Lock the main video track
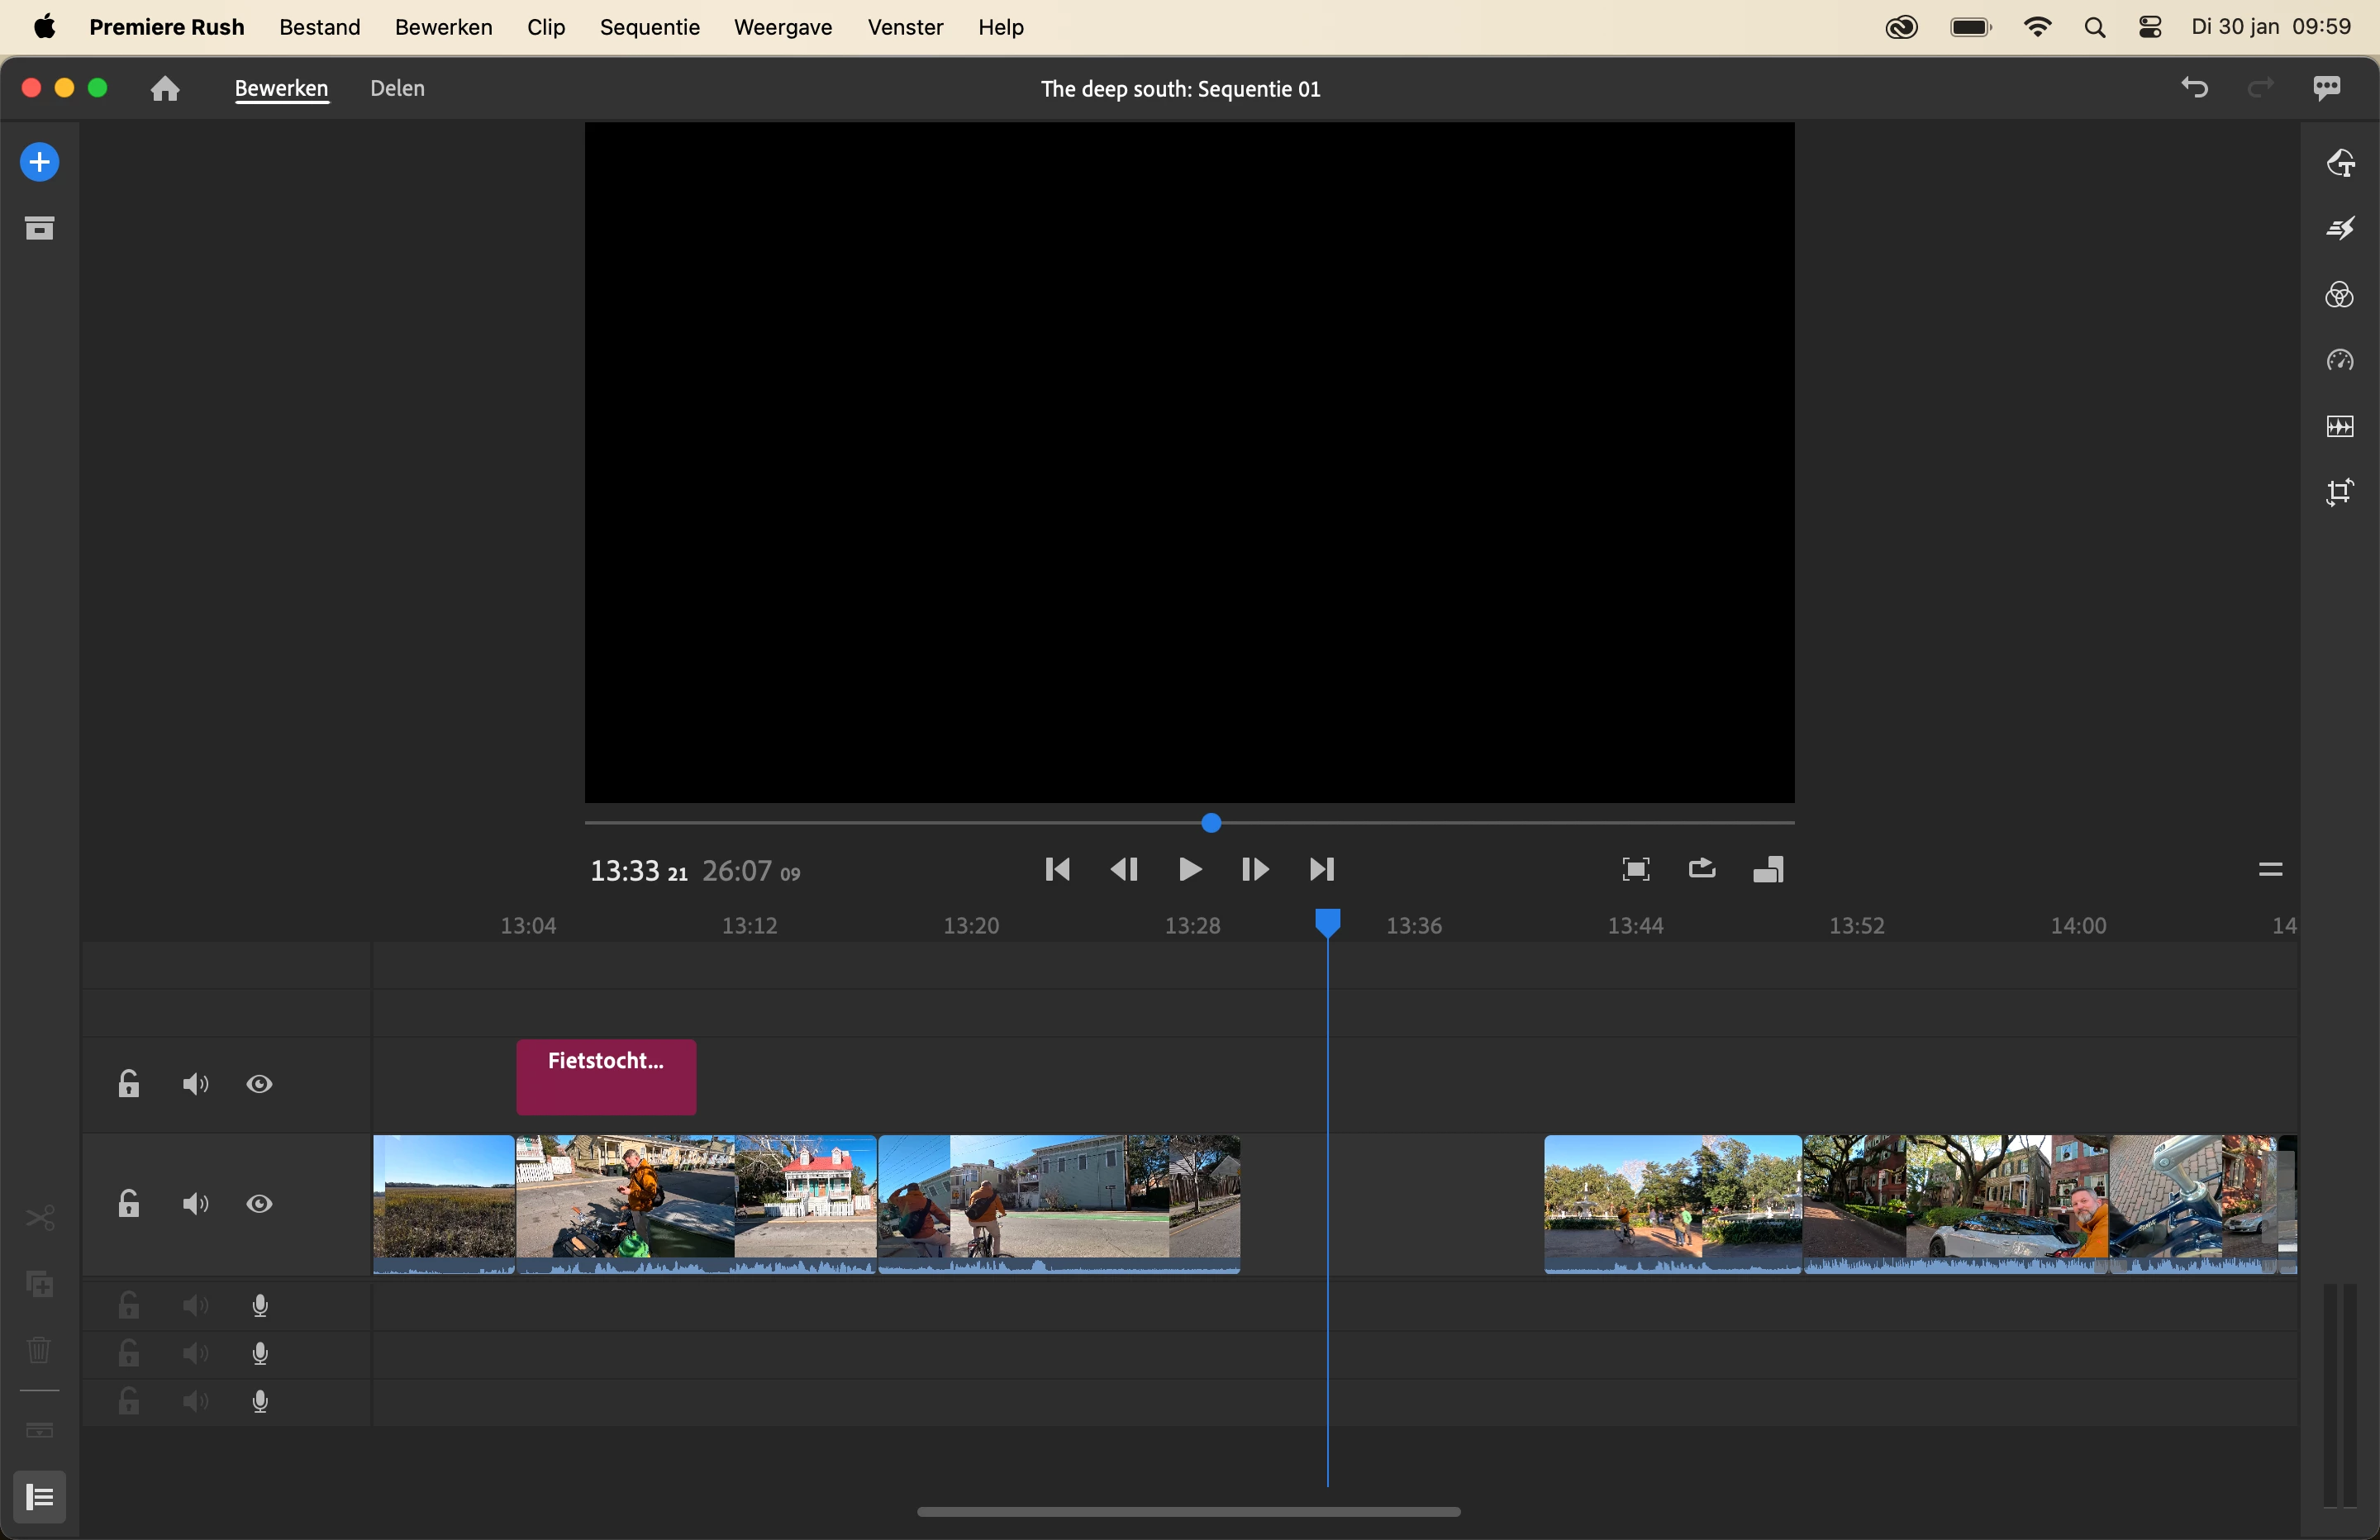The height and width of the screenshot is (1540, 2380). [129, 1204]
